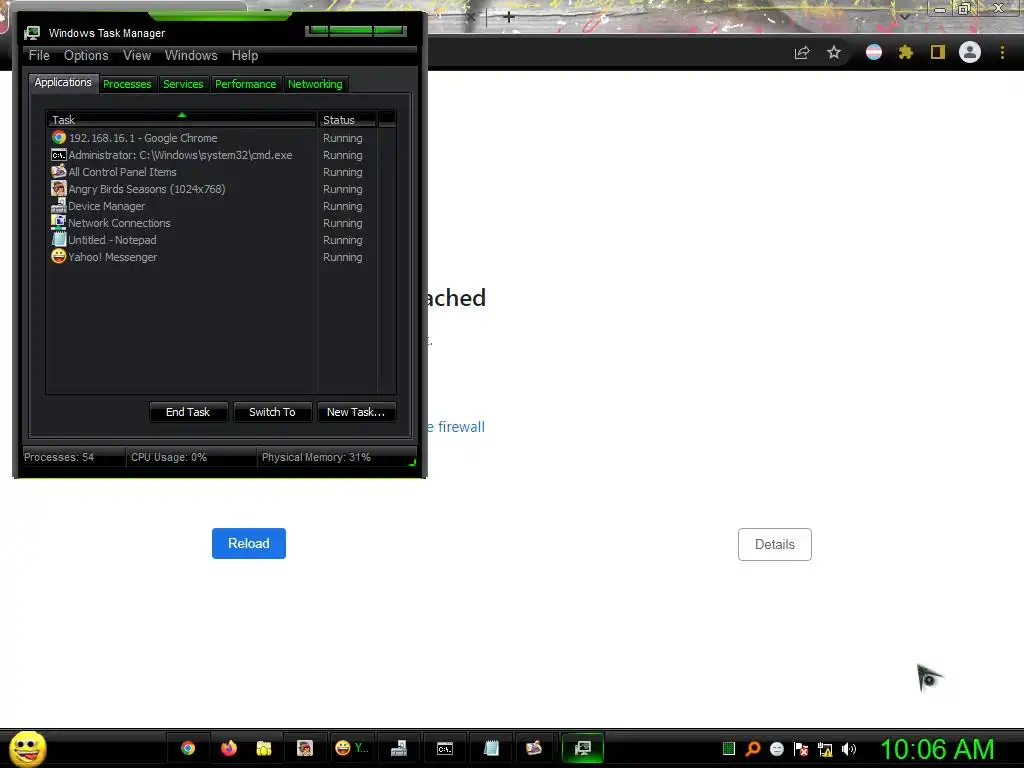
Task: Select the Device Manager task icon
Action: pyautogui.click(x=59, y=206)
